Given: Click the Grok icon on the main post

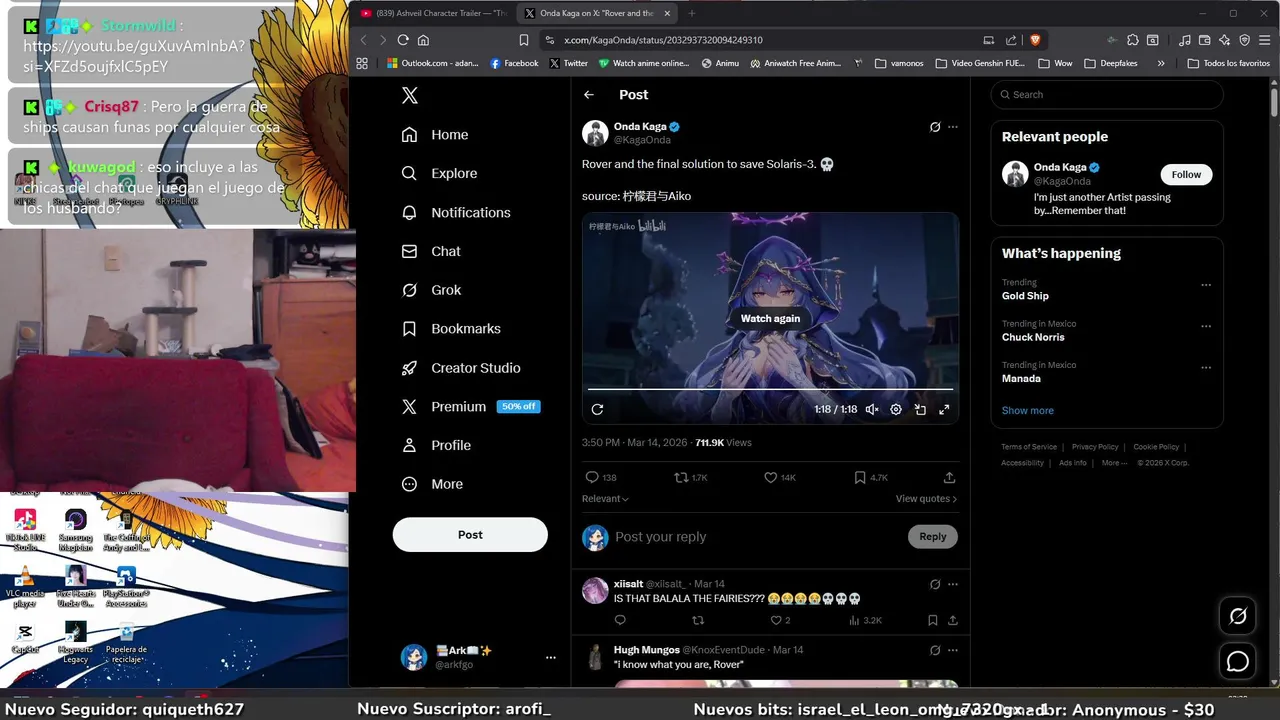Looking at the screenshot, I should click(x=935, y=127).
